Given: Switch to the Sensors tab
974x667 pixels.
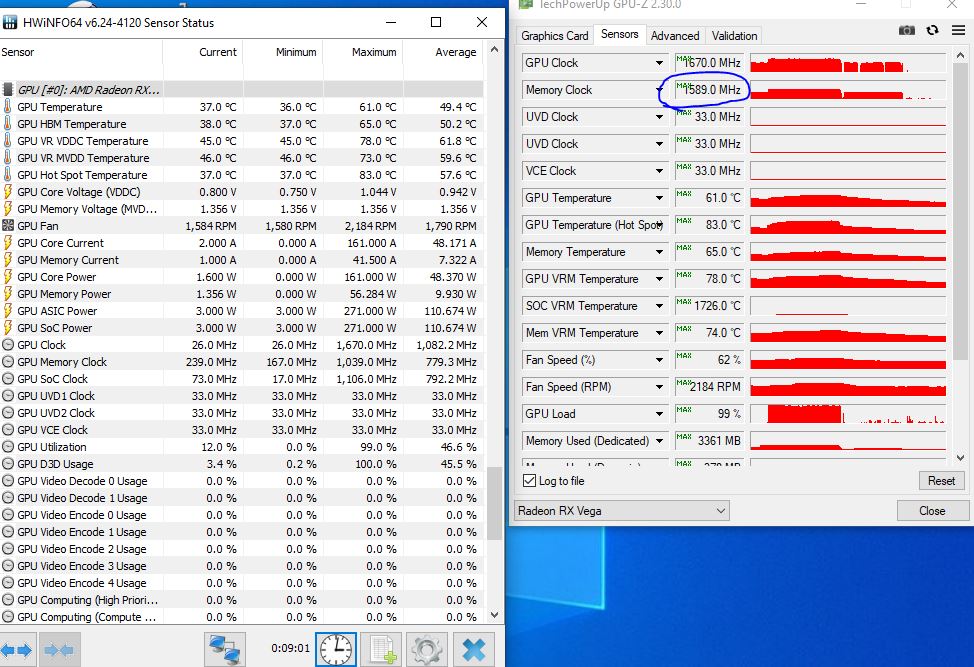Looking at the screenshot, I should coord(619,34).
